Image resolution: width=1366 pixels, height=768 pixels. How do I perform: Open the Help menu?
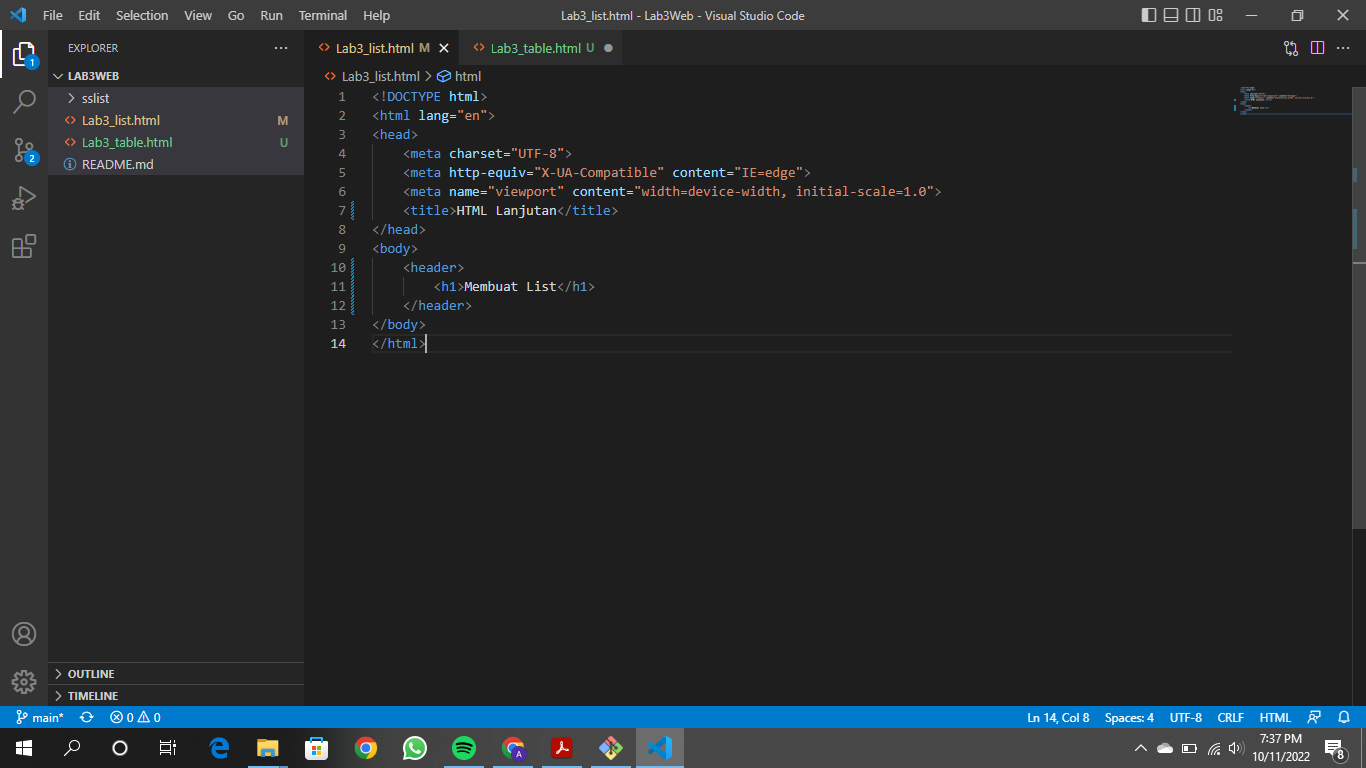[377, 15]
